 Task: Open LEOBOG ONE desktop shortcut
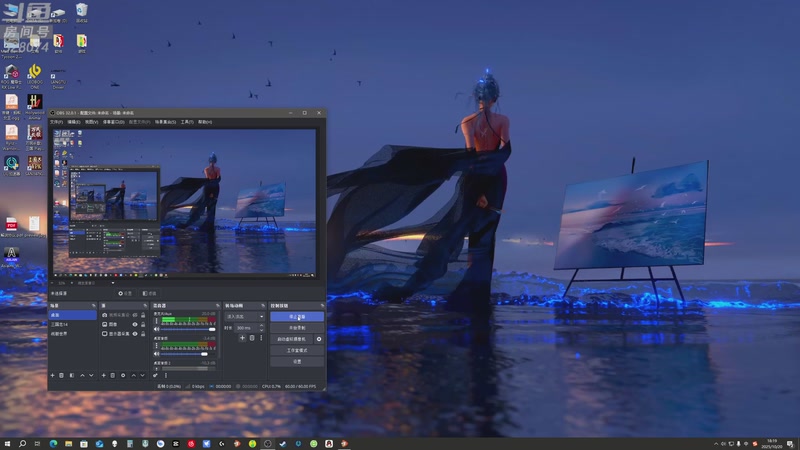(x=35, y=77)
